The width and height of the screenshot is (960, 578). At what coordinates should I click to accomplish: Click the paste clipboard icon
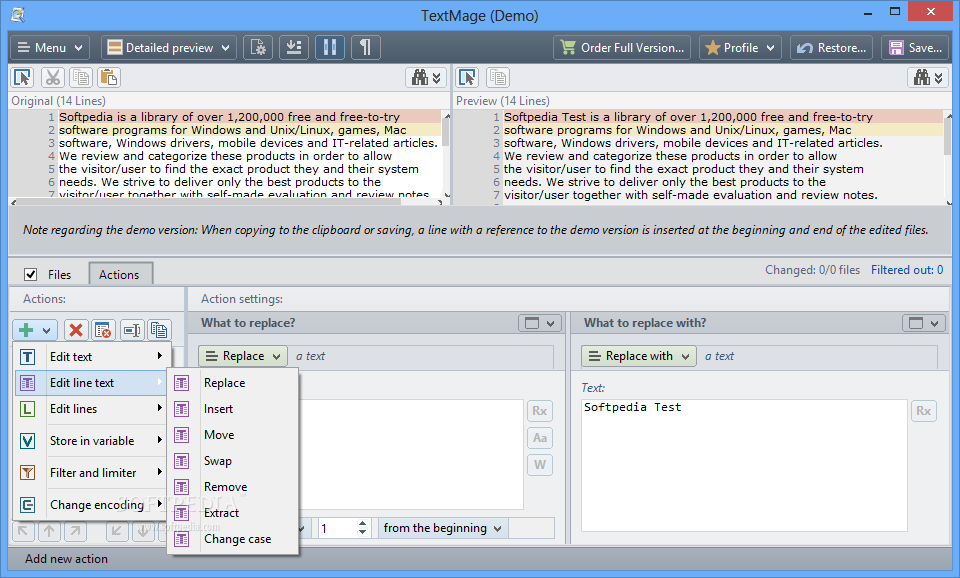tap(108, 78)
